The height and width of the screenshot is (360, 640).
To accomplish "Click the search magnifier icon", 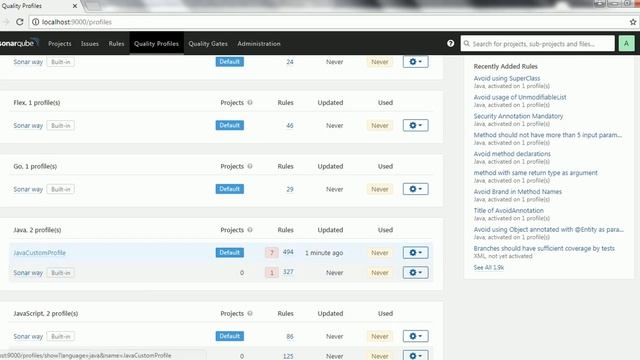I will (467, 43).
